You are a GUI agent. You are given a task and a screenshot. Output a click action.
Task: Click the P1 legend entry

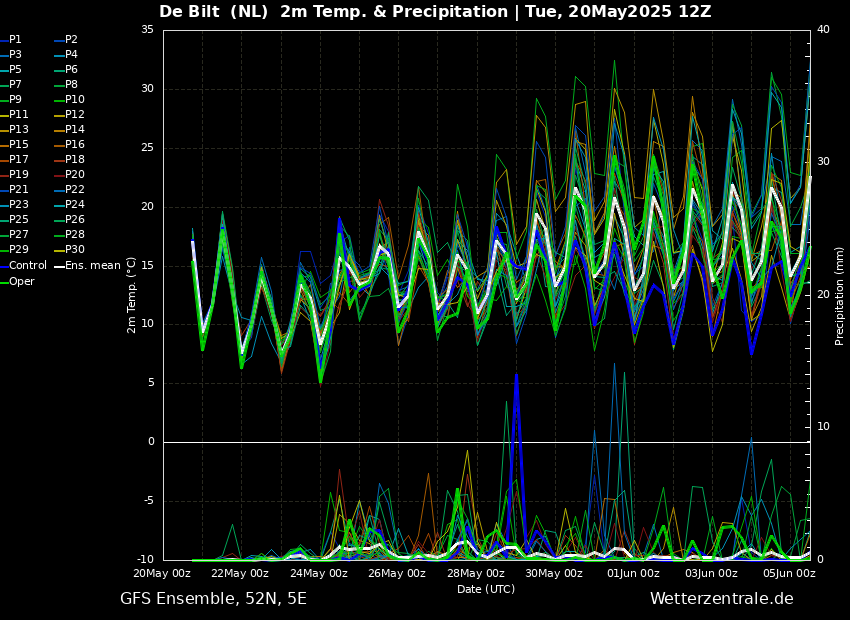(15, 40)
